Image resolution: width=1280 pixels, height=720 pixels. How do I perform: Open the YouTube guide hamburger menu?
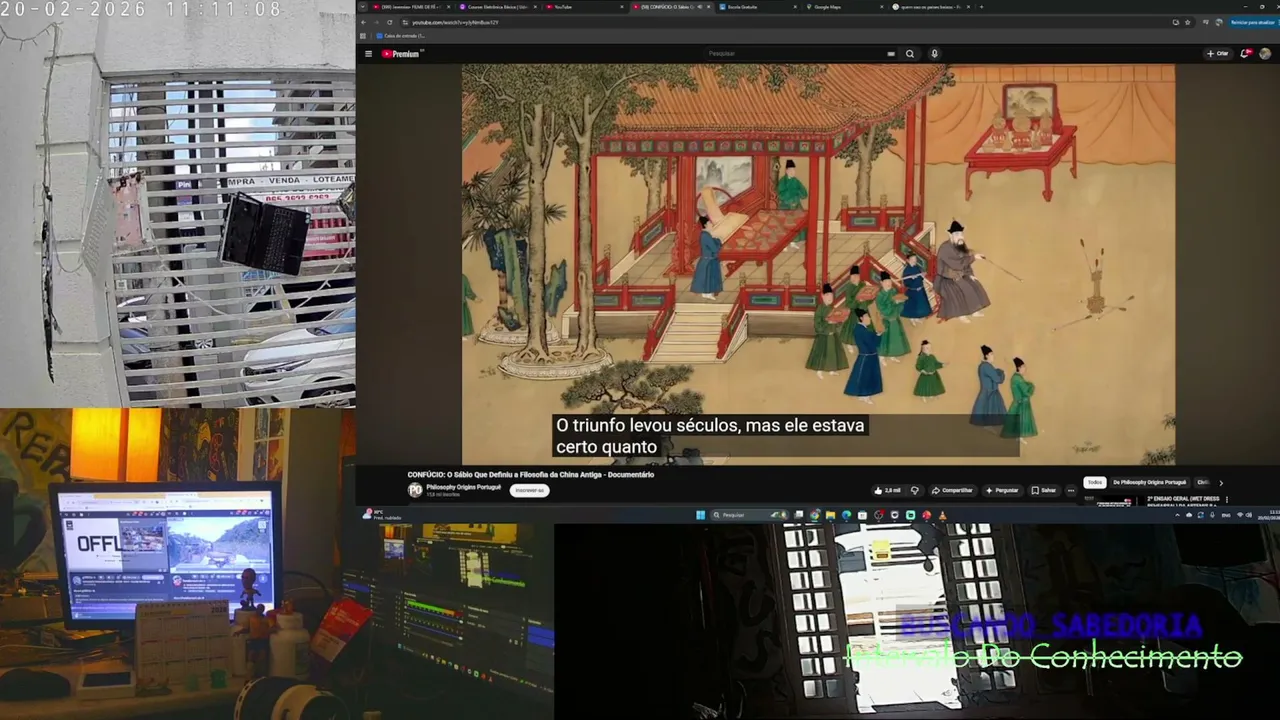pos(368,54)
